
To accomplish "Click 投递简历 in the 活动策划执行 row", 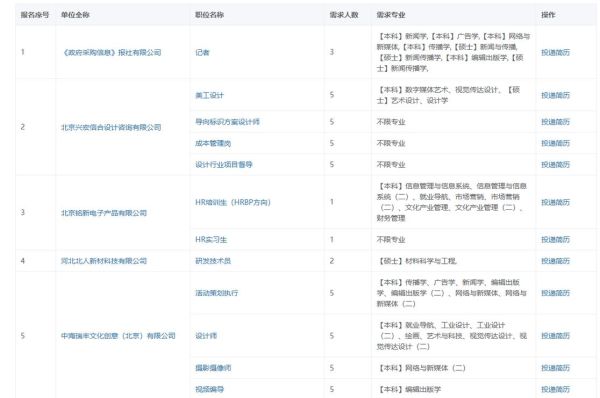I will click(x=555, y=294).
